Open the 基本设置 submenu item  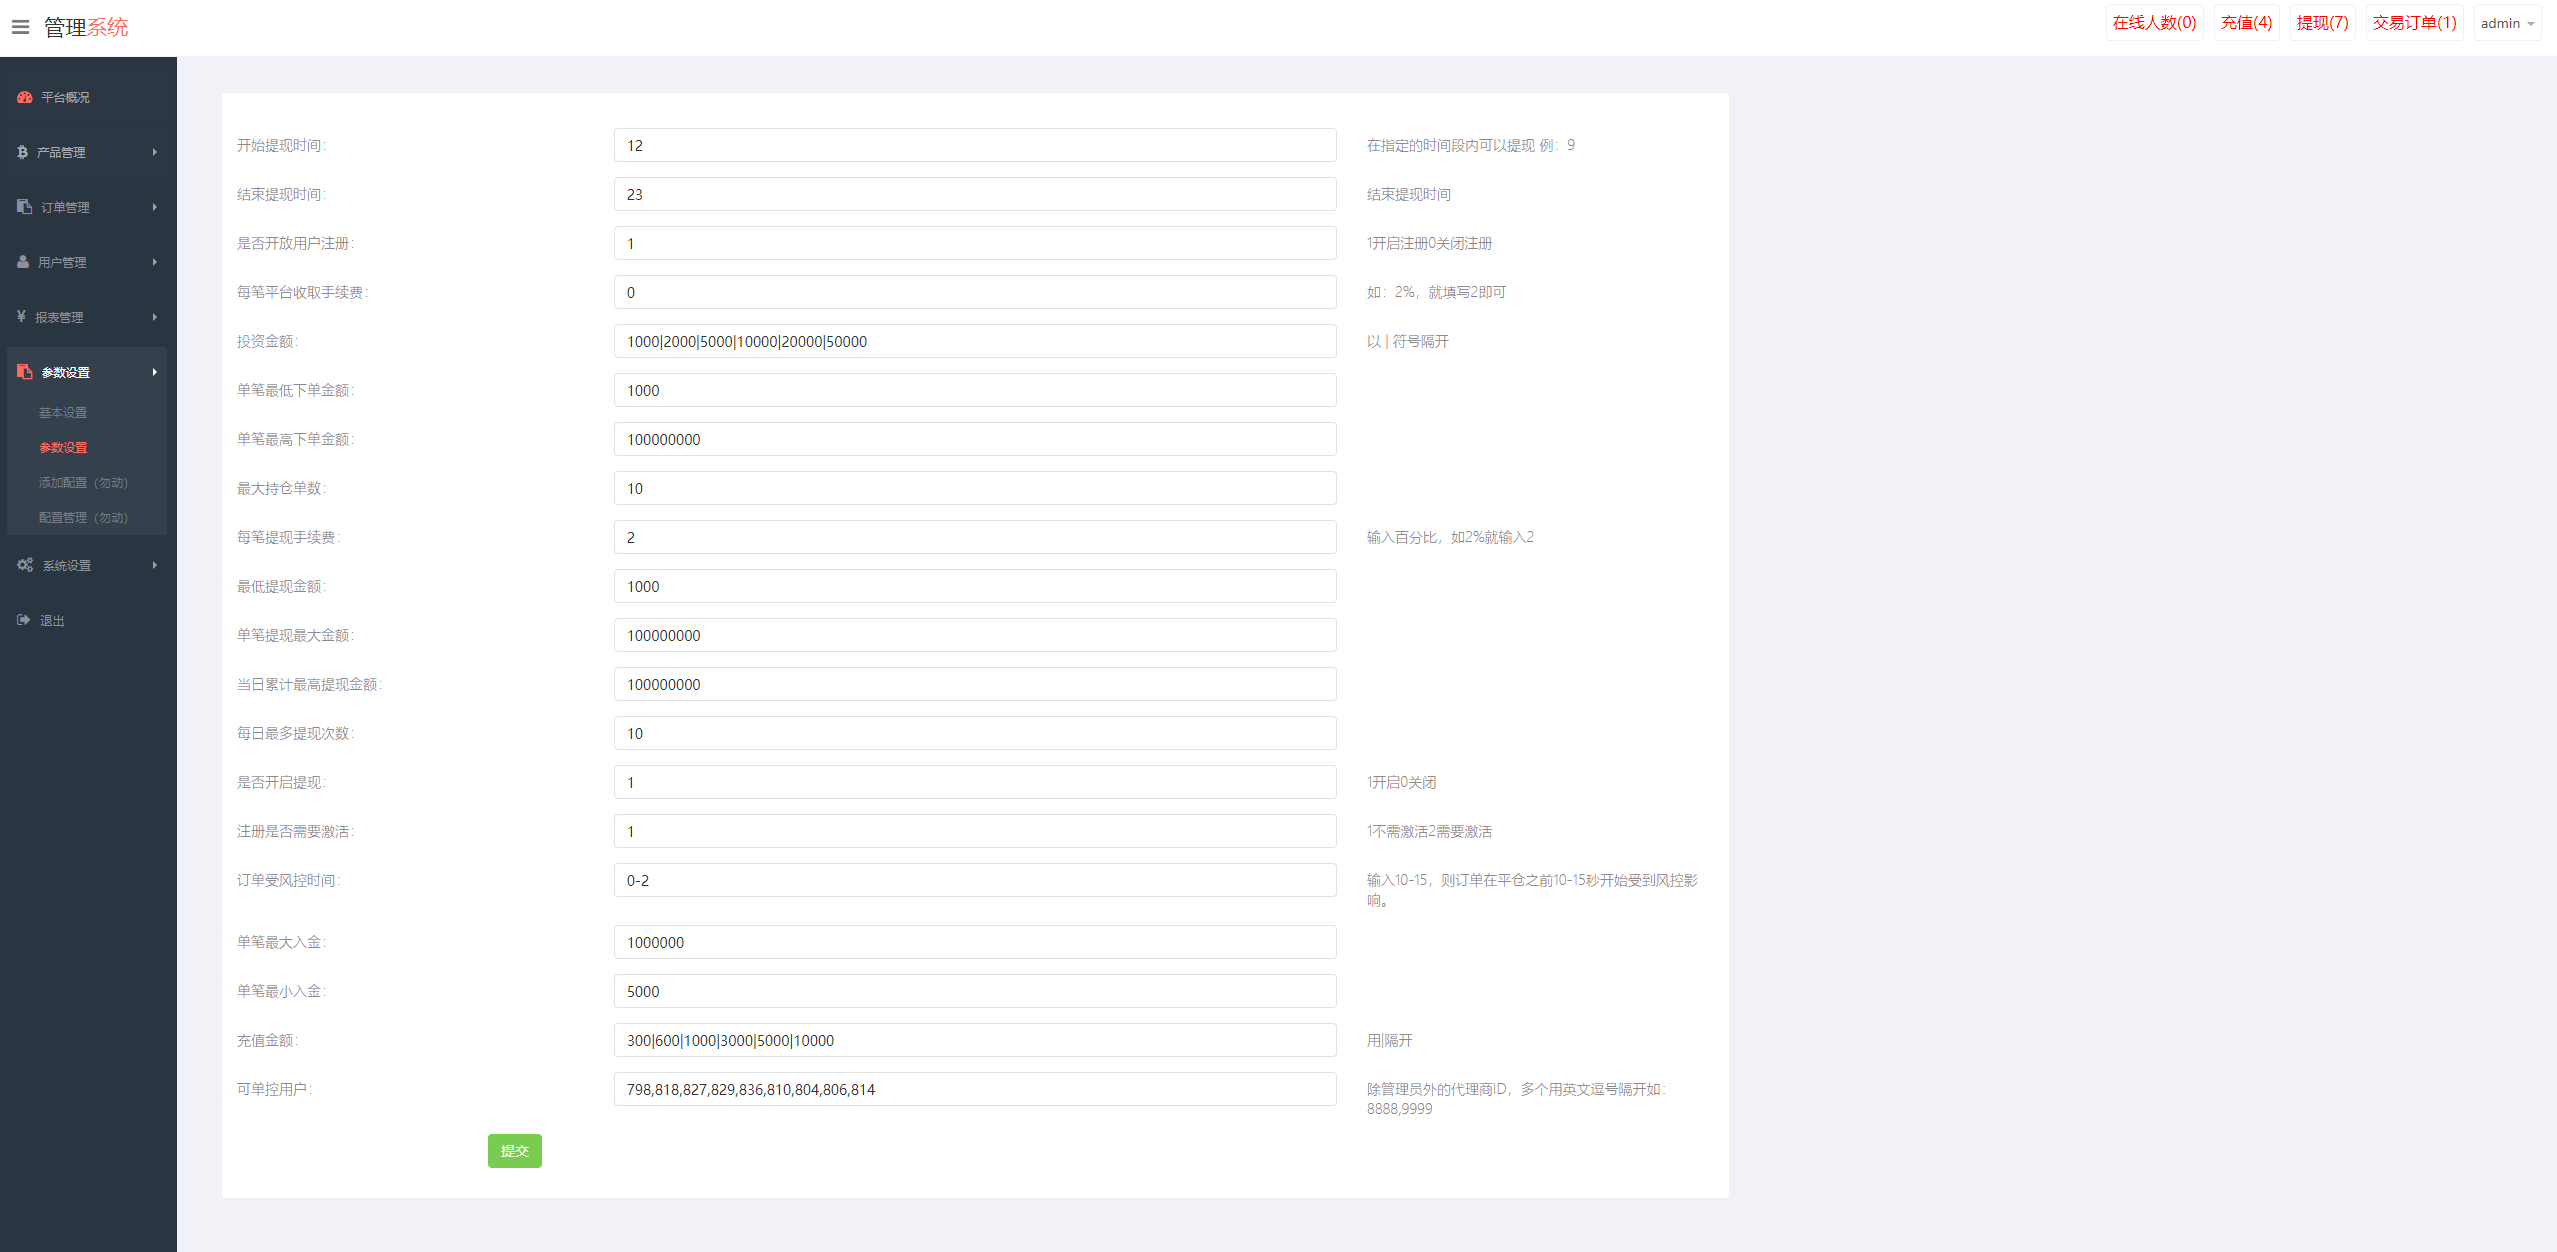(63, 413)
